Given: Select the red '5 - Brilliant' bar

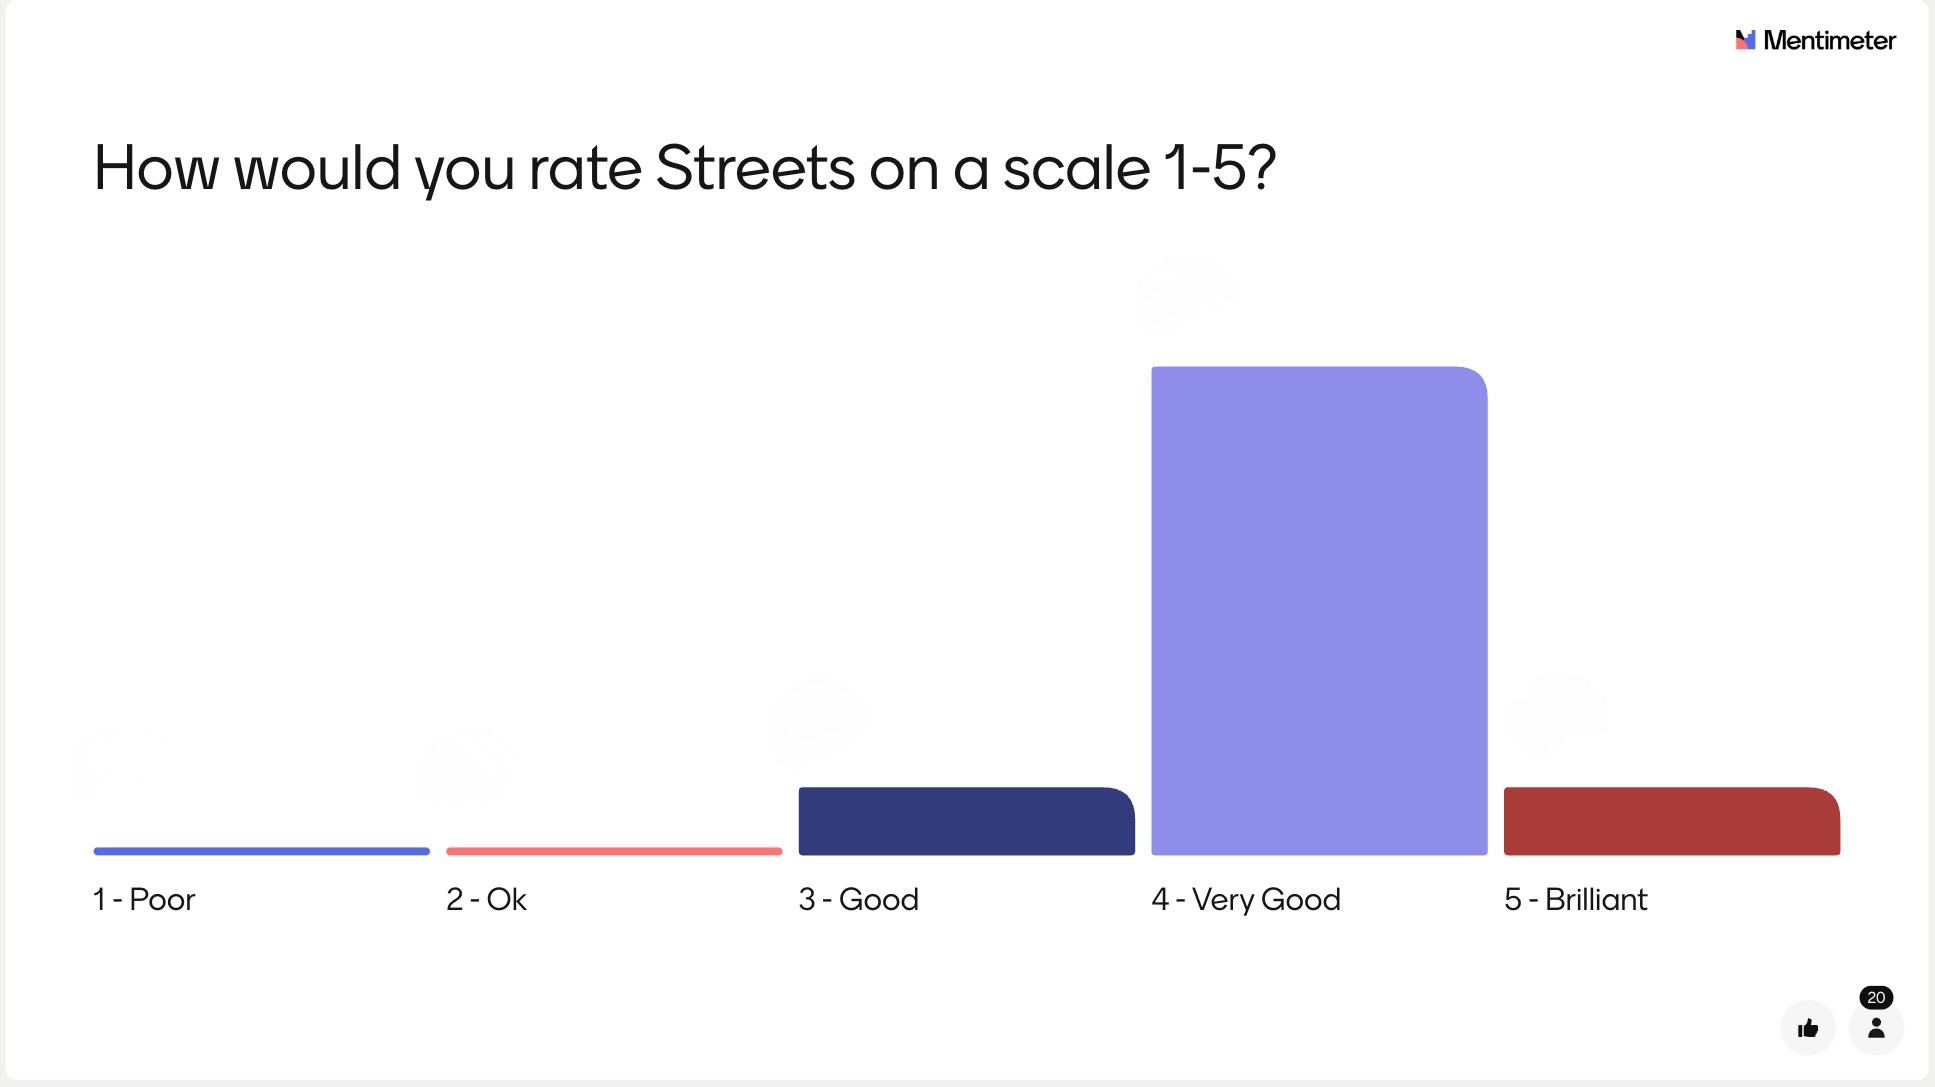Looking at the screenshot, I should tap(1671, 821).
